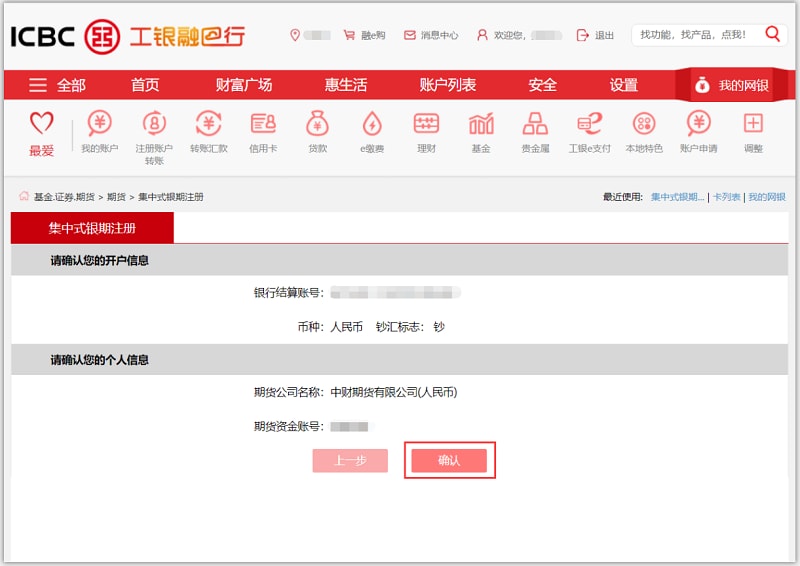Click the 上一步 previous step button
The image size is (800, 566).
[350, 461]
